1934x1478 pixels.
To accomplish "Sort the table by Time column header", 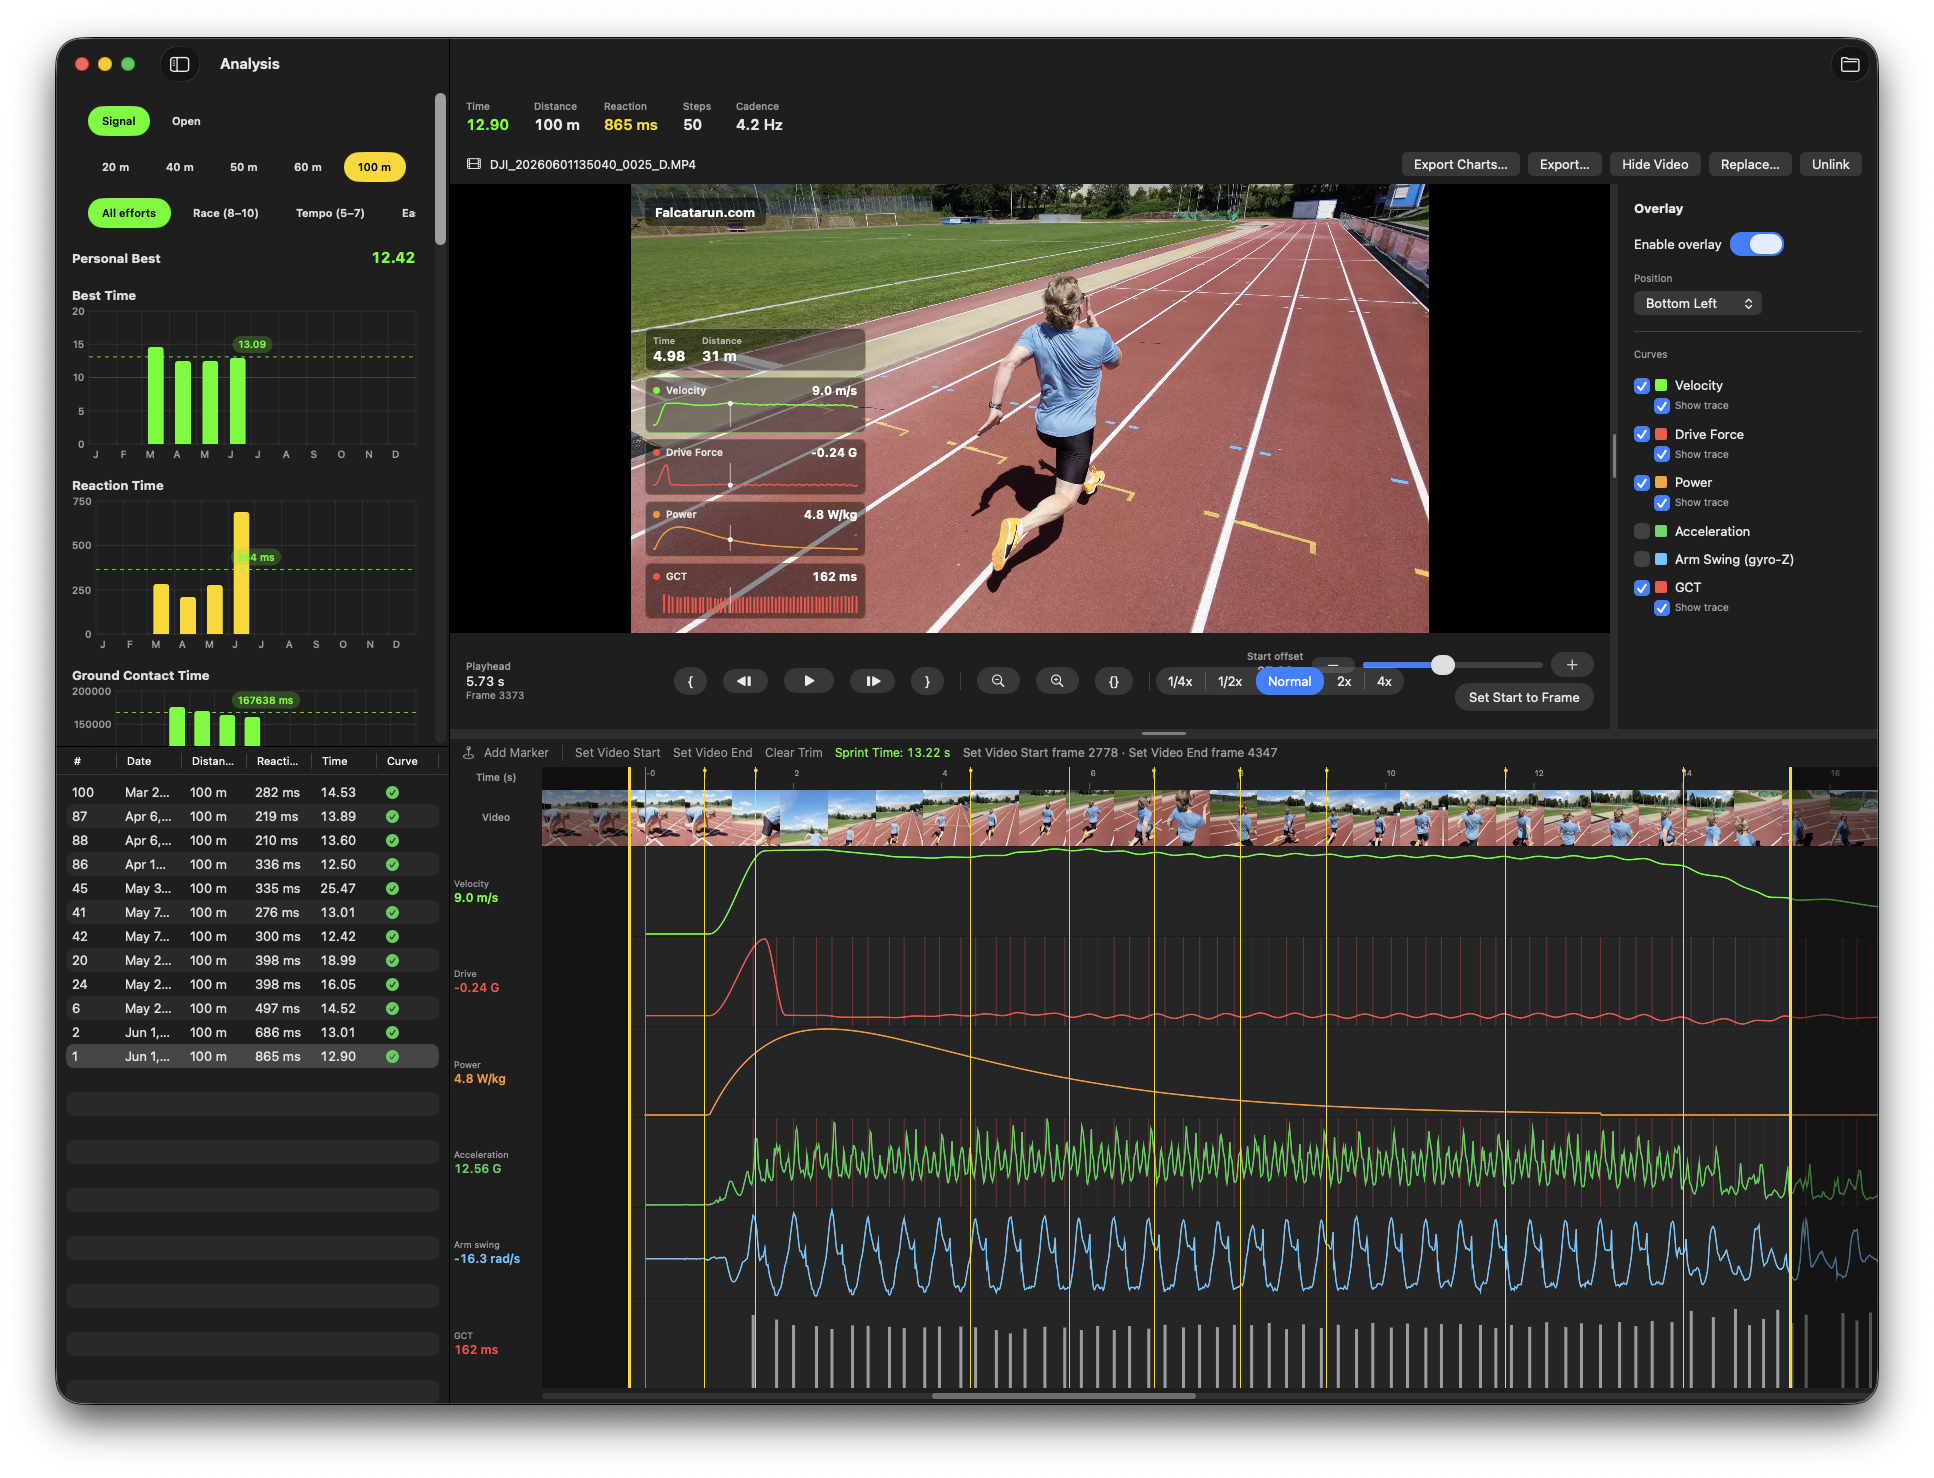I will (x=335, y=761).
